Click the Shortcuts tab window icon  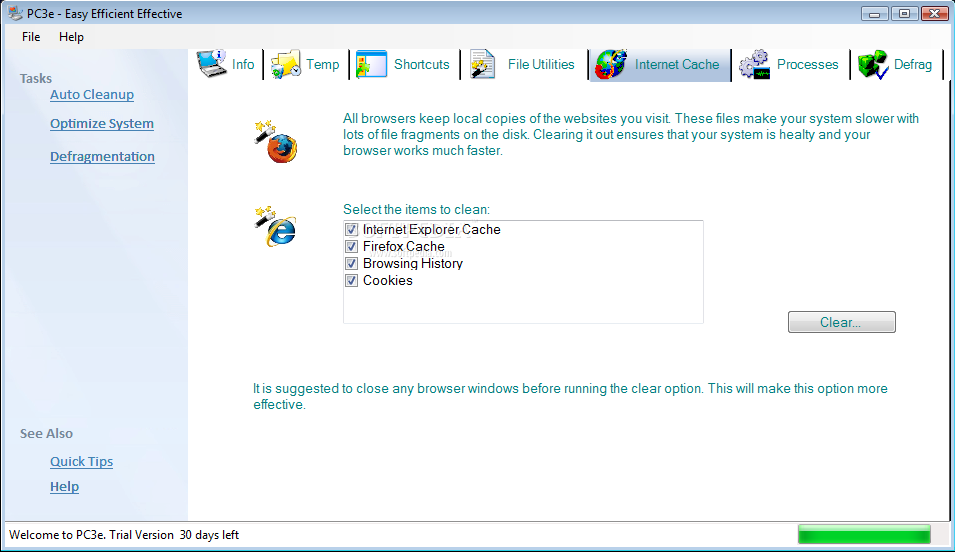point(372,64)
